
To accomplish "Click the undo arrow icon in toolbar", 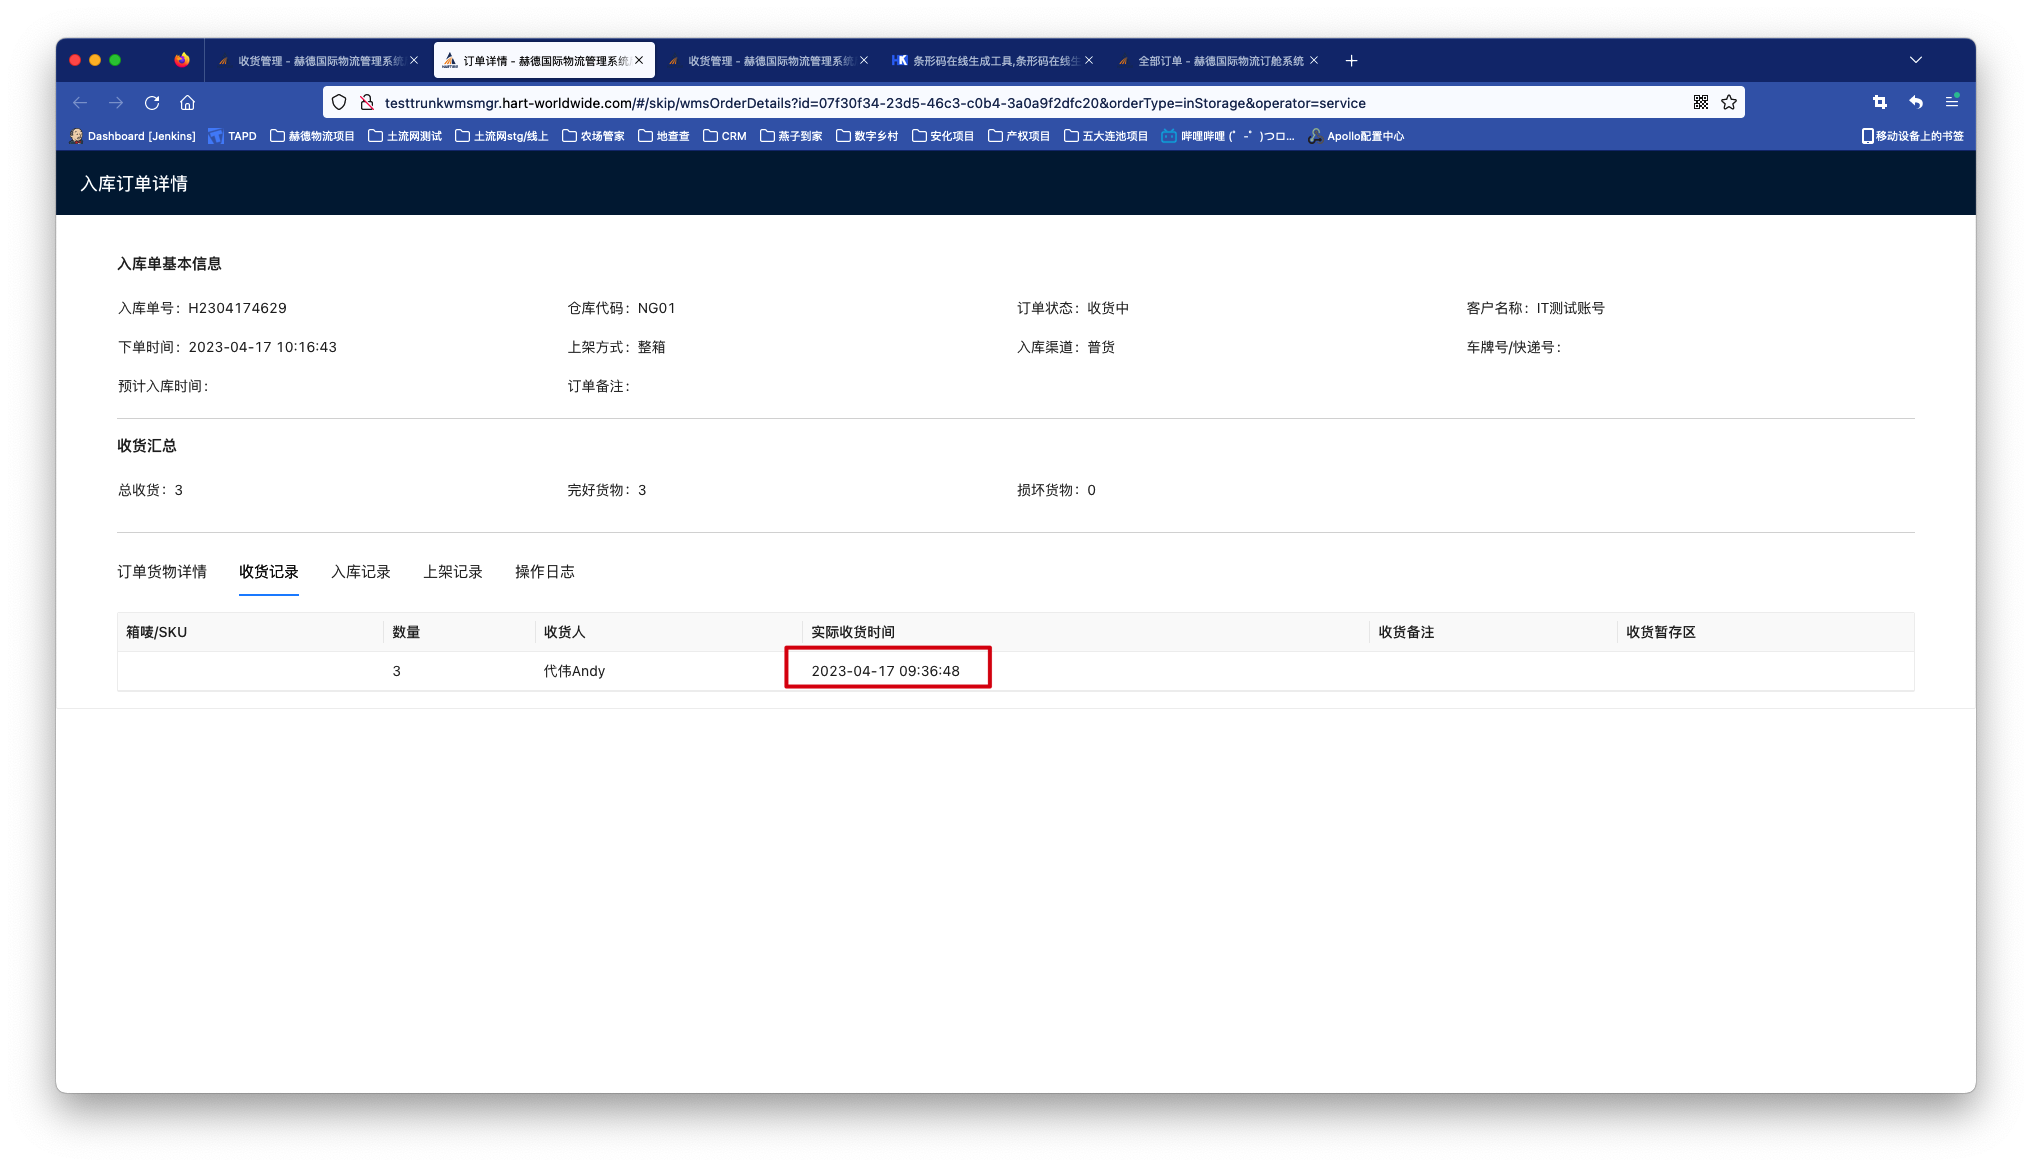I will click(x=1915, y=102).
